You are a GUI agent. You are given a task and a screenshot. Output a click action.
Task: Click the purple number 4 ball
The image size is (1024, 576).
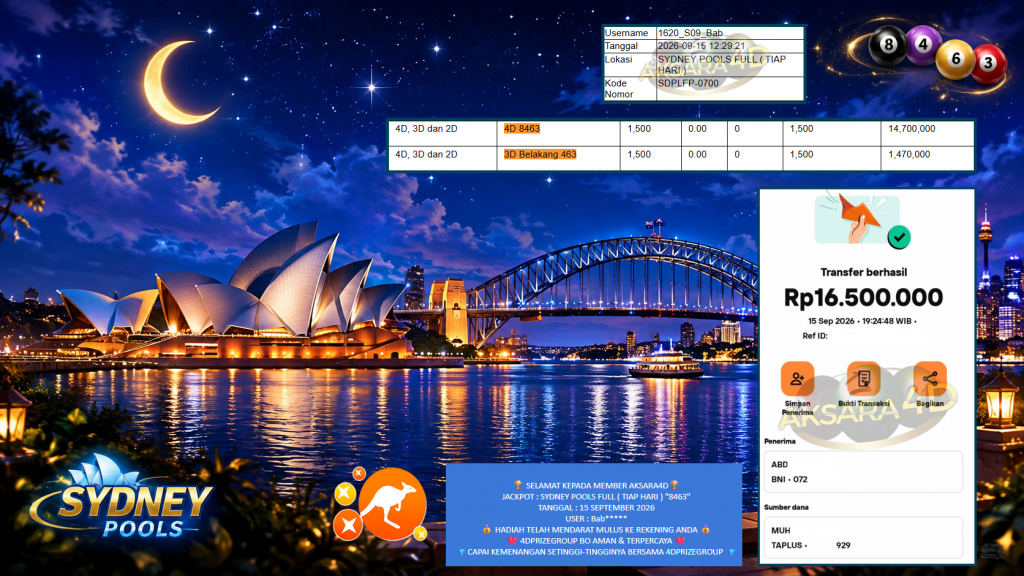pos(923,44)
